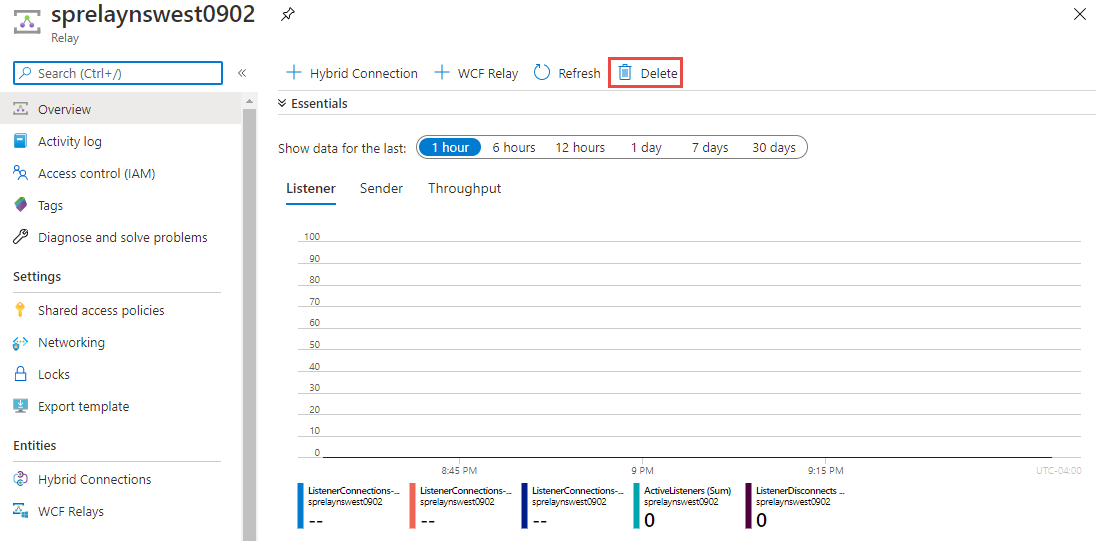Add a new WCF Relay
The image size is (1111, 541).
click(476, 73)
